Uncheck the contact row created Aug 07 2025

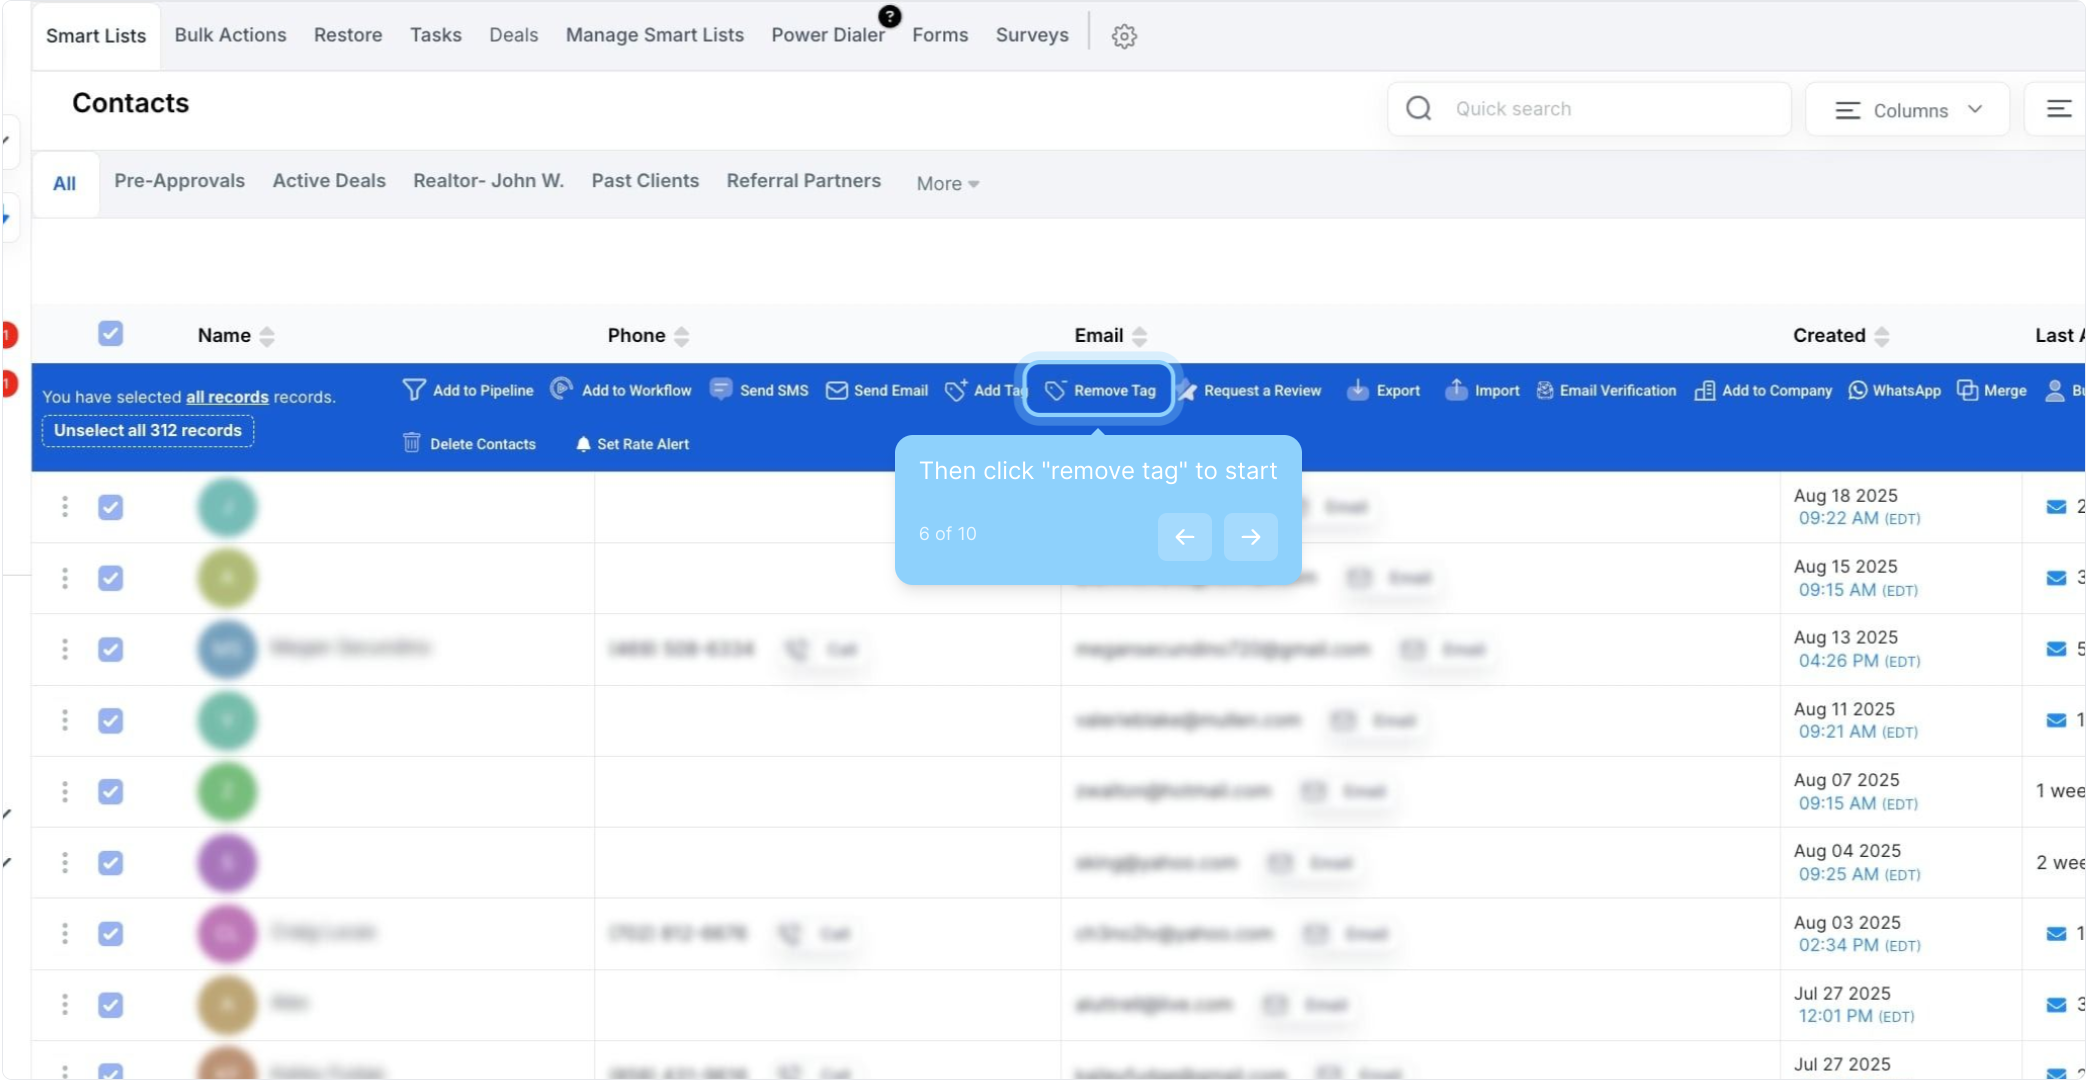(110, 791)
